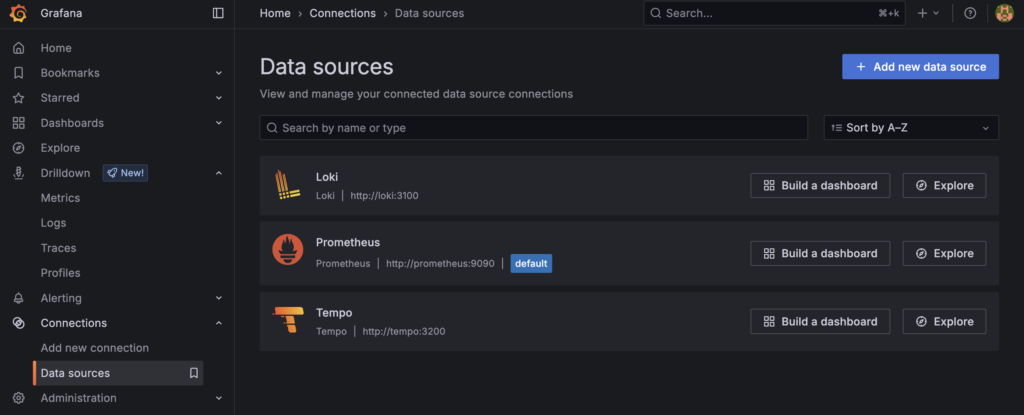This screenshot has width=1024, height=415.
Task: Click the Tempo data source logo
Action: (x=287, y=321)
